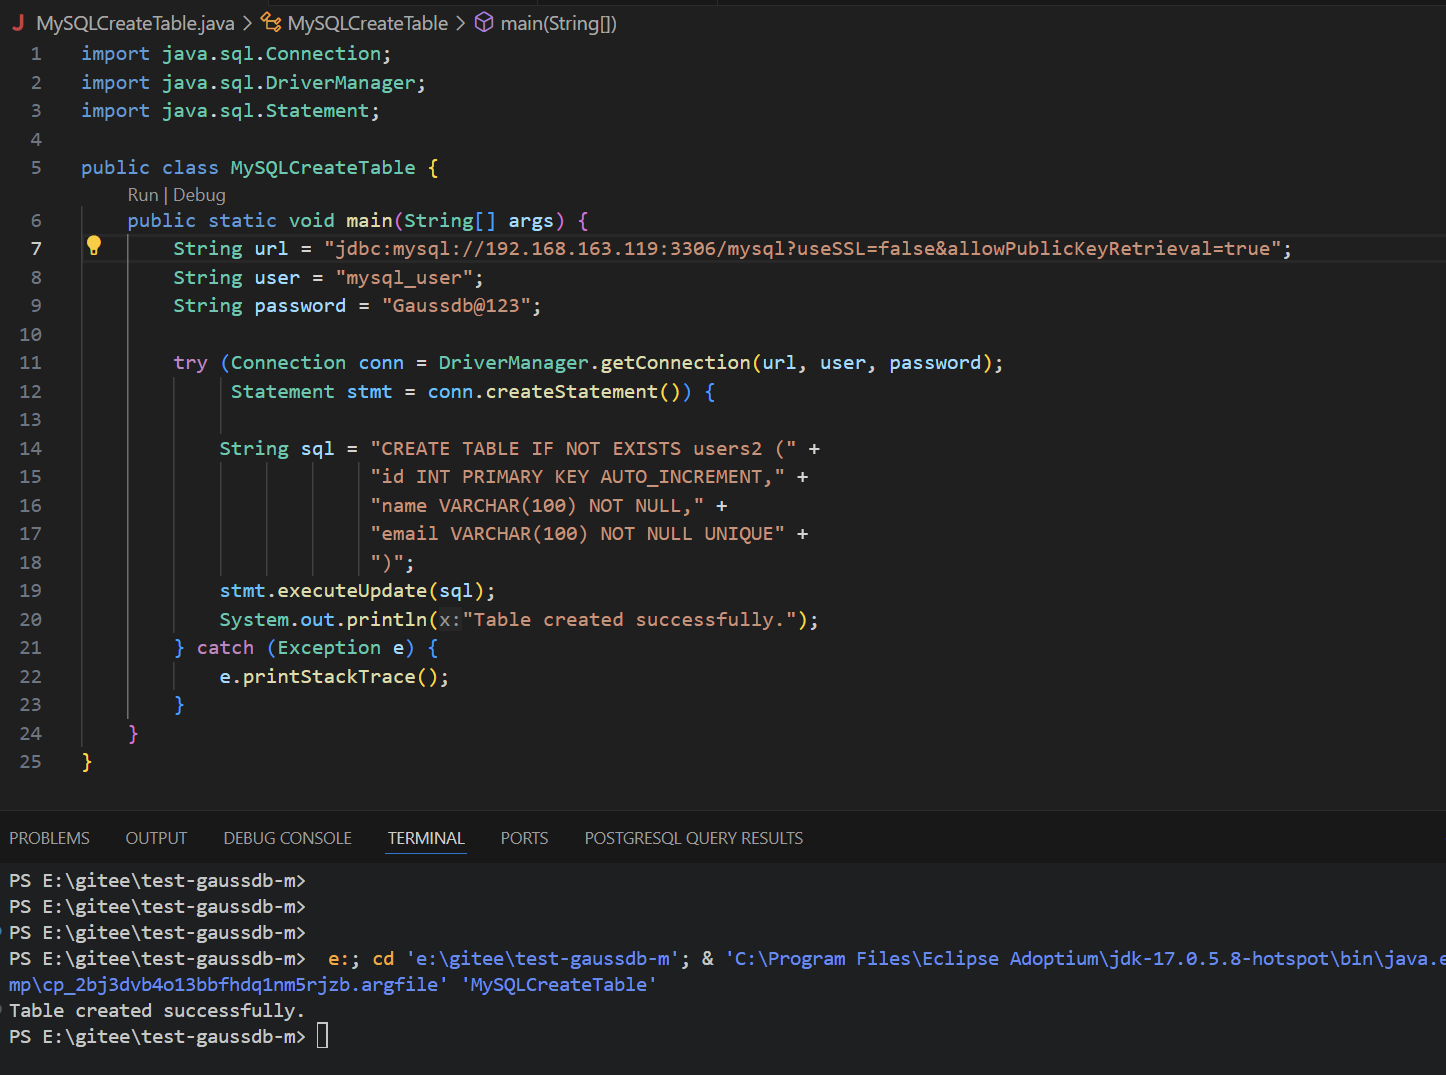Open the DEBUG CONSOLE tab
This screenshot has height=1075, width=1446.
pyautogui.click(x=288, y=838)
